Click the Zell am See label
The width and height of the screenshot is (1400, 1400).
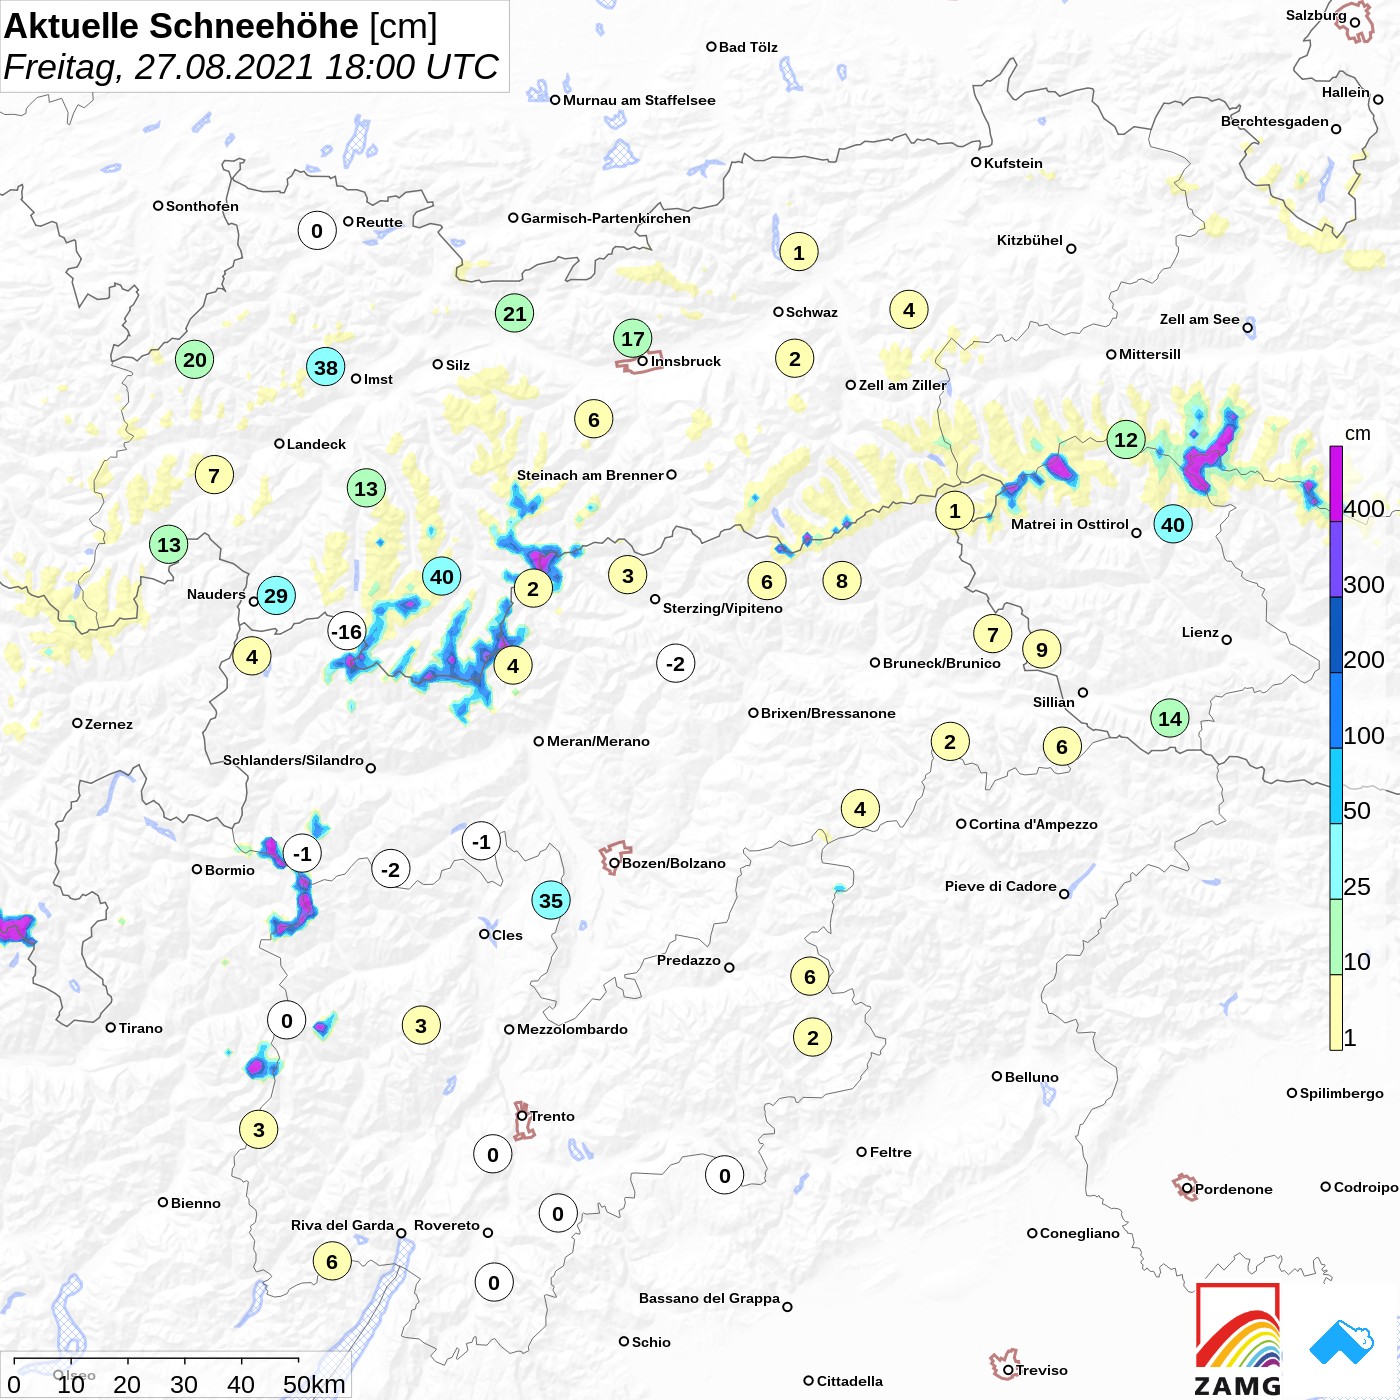(1199, 319)
